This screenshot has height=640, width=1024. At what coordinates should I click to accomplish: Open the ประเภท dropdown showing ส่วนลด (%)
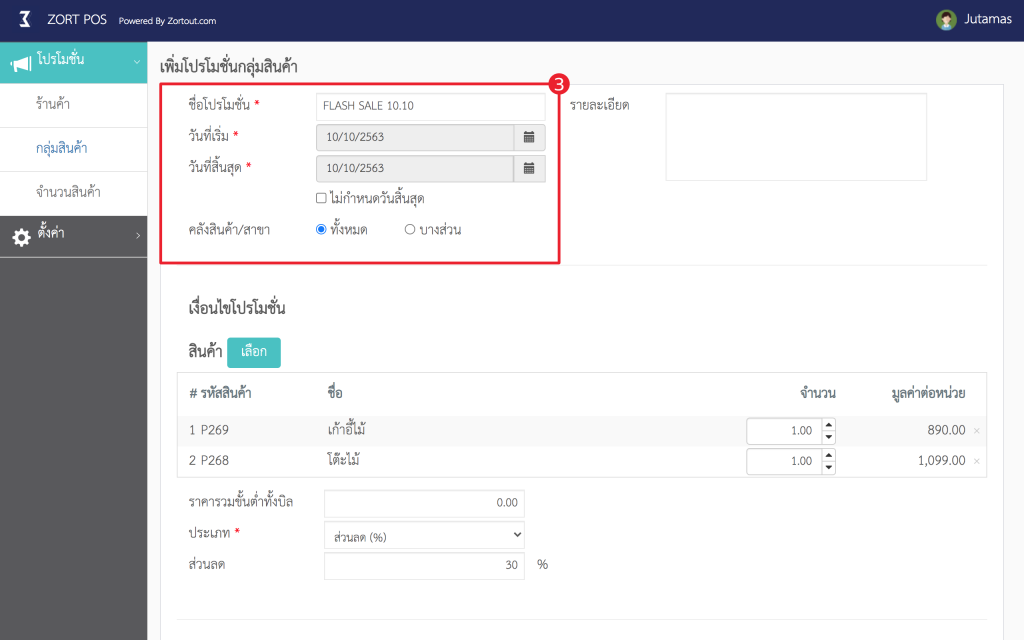tap(423, 534)
